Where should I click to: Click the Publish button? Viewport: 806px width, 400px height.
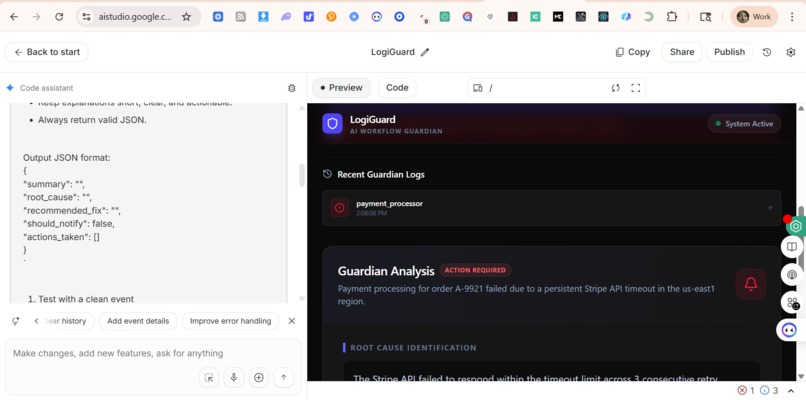pos(729,52)
